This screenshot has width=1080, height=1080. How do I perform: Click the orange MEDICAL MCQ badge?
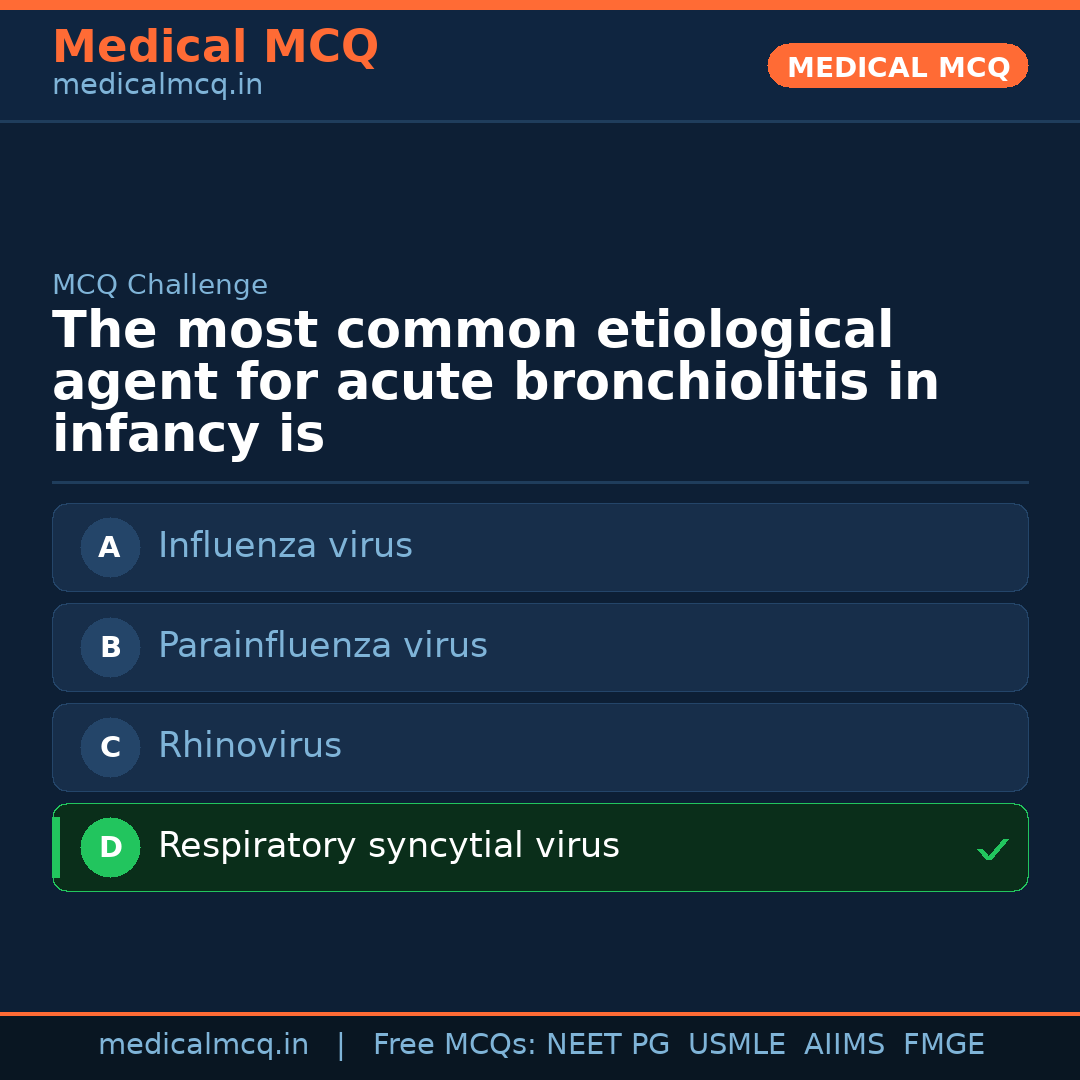coord(897,66)
